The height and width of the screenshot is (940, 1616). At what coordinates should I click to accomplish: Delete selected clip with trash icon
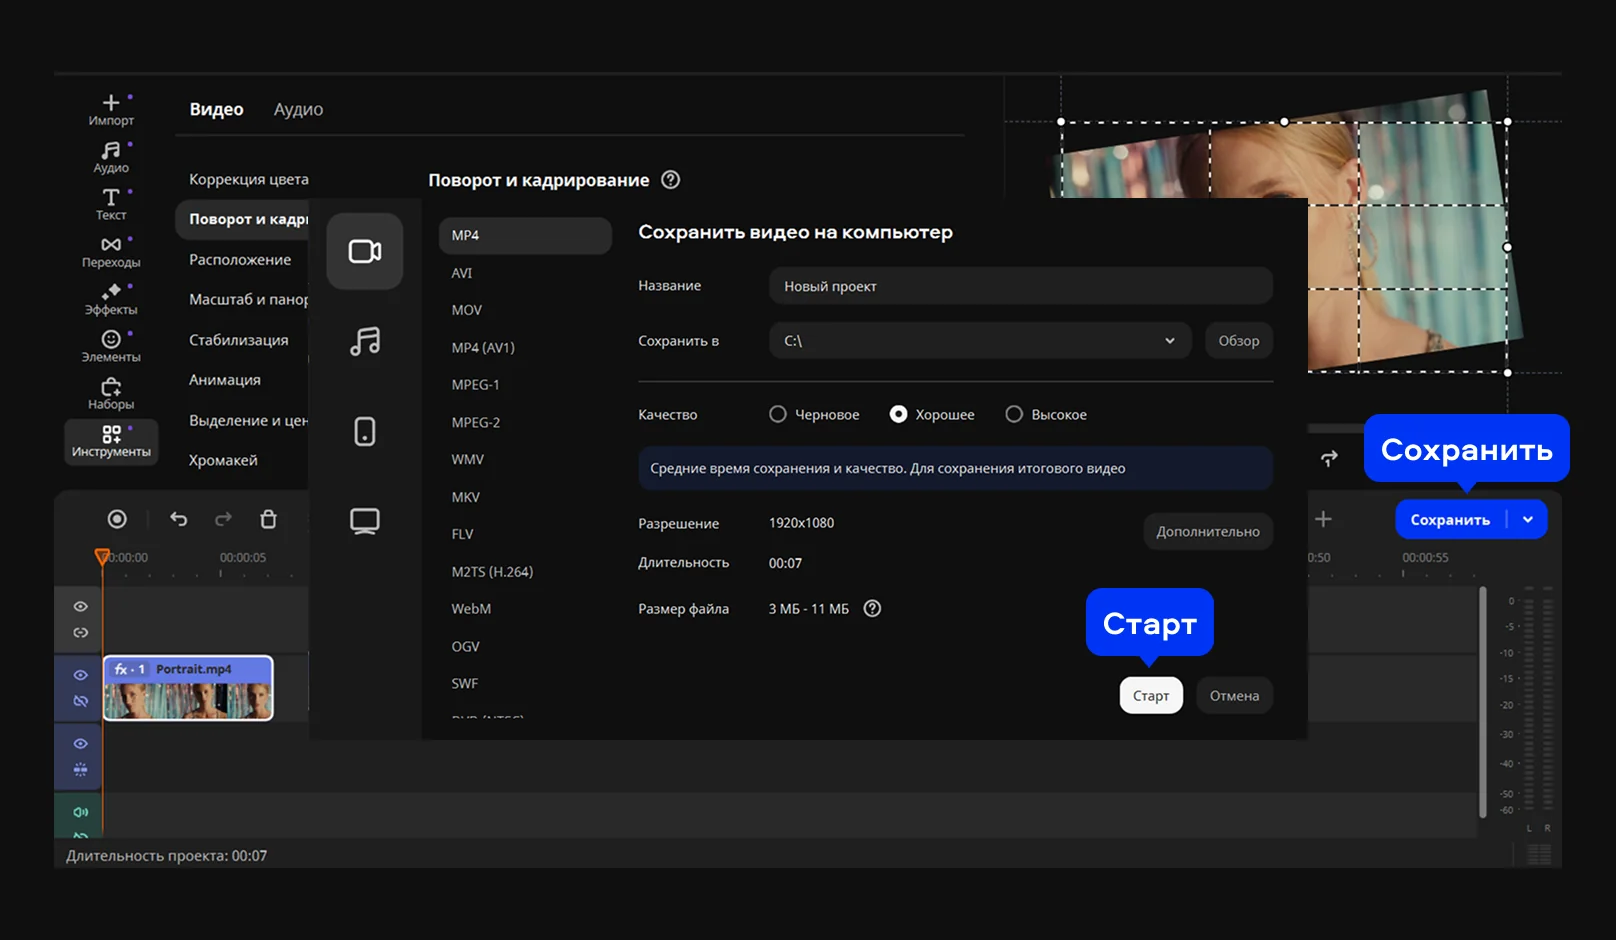pyautogui.click(x=268, y=519)
